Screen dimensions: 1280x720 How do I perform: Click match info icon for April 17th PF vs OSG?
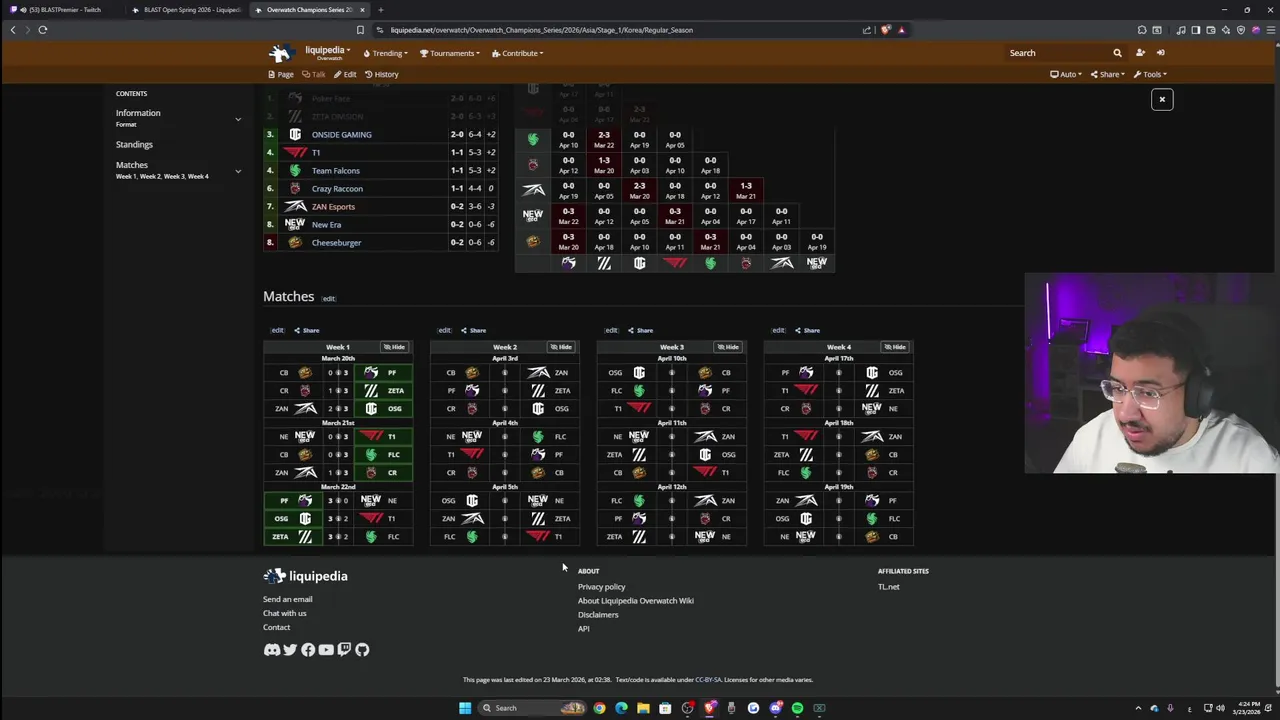click(x=839, y=373)
